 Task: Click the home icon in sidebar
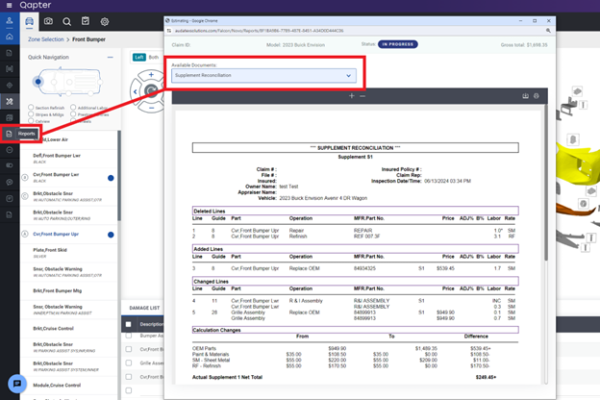(10, 37)
